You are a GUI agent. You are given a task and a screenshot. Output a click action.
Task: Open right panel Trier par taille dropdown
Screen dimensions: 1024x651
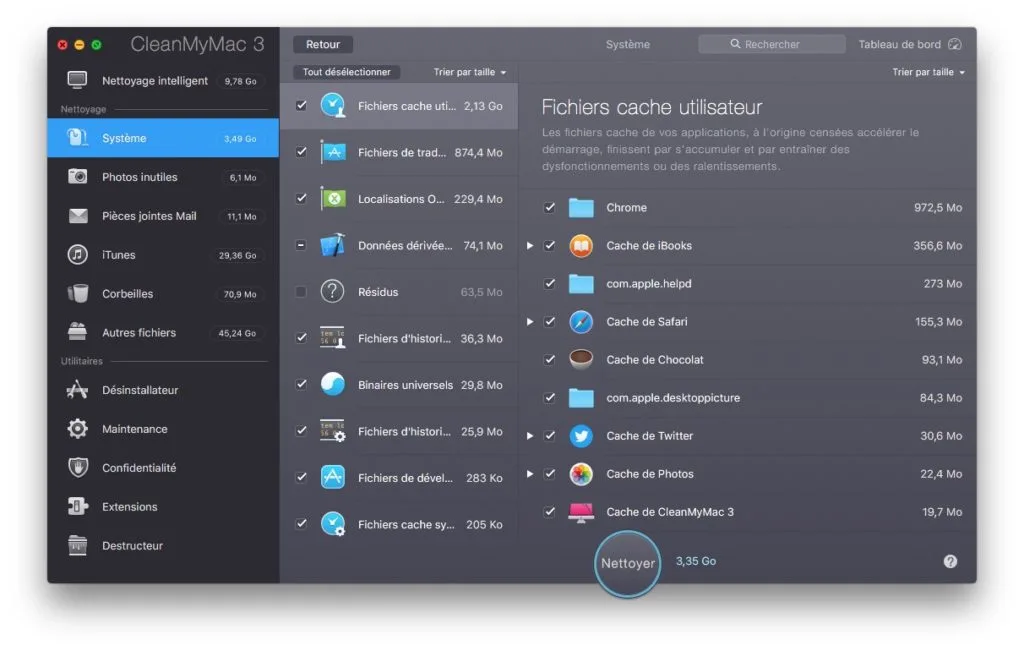pos(928,72)
